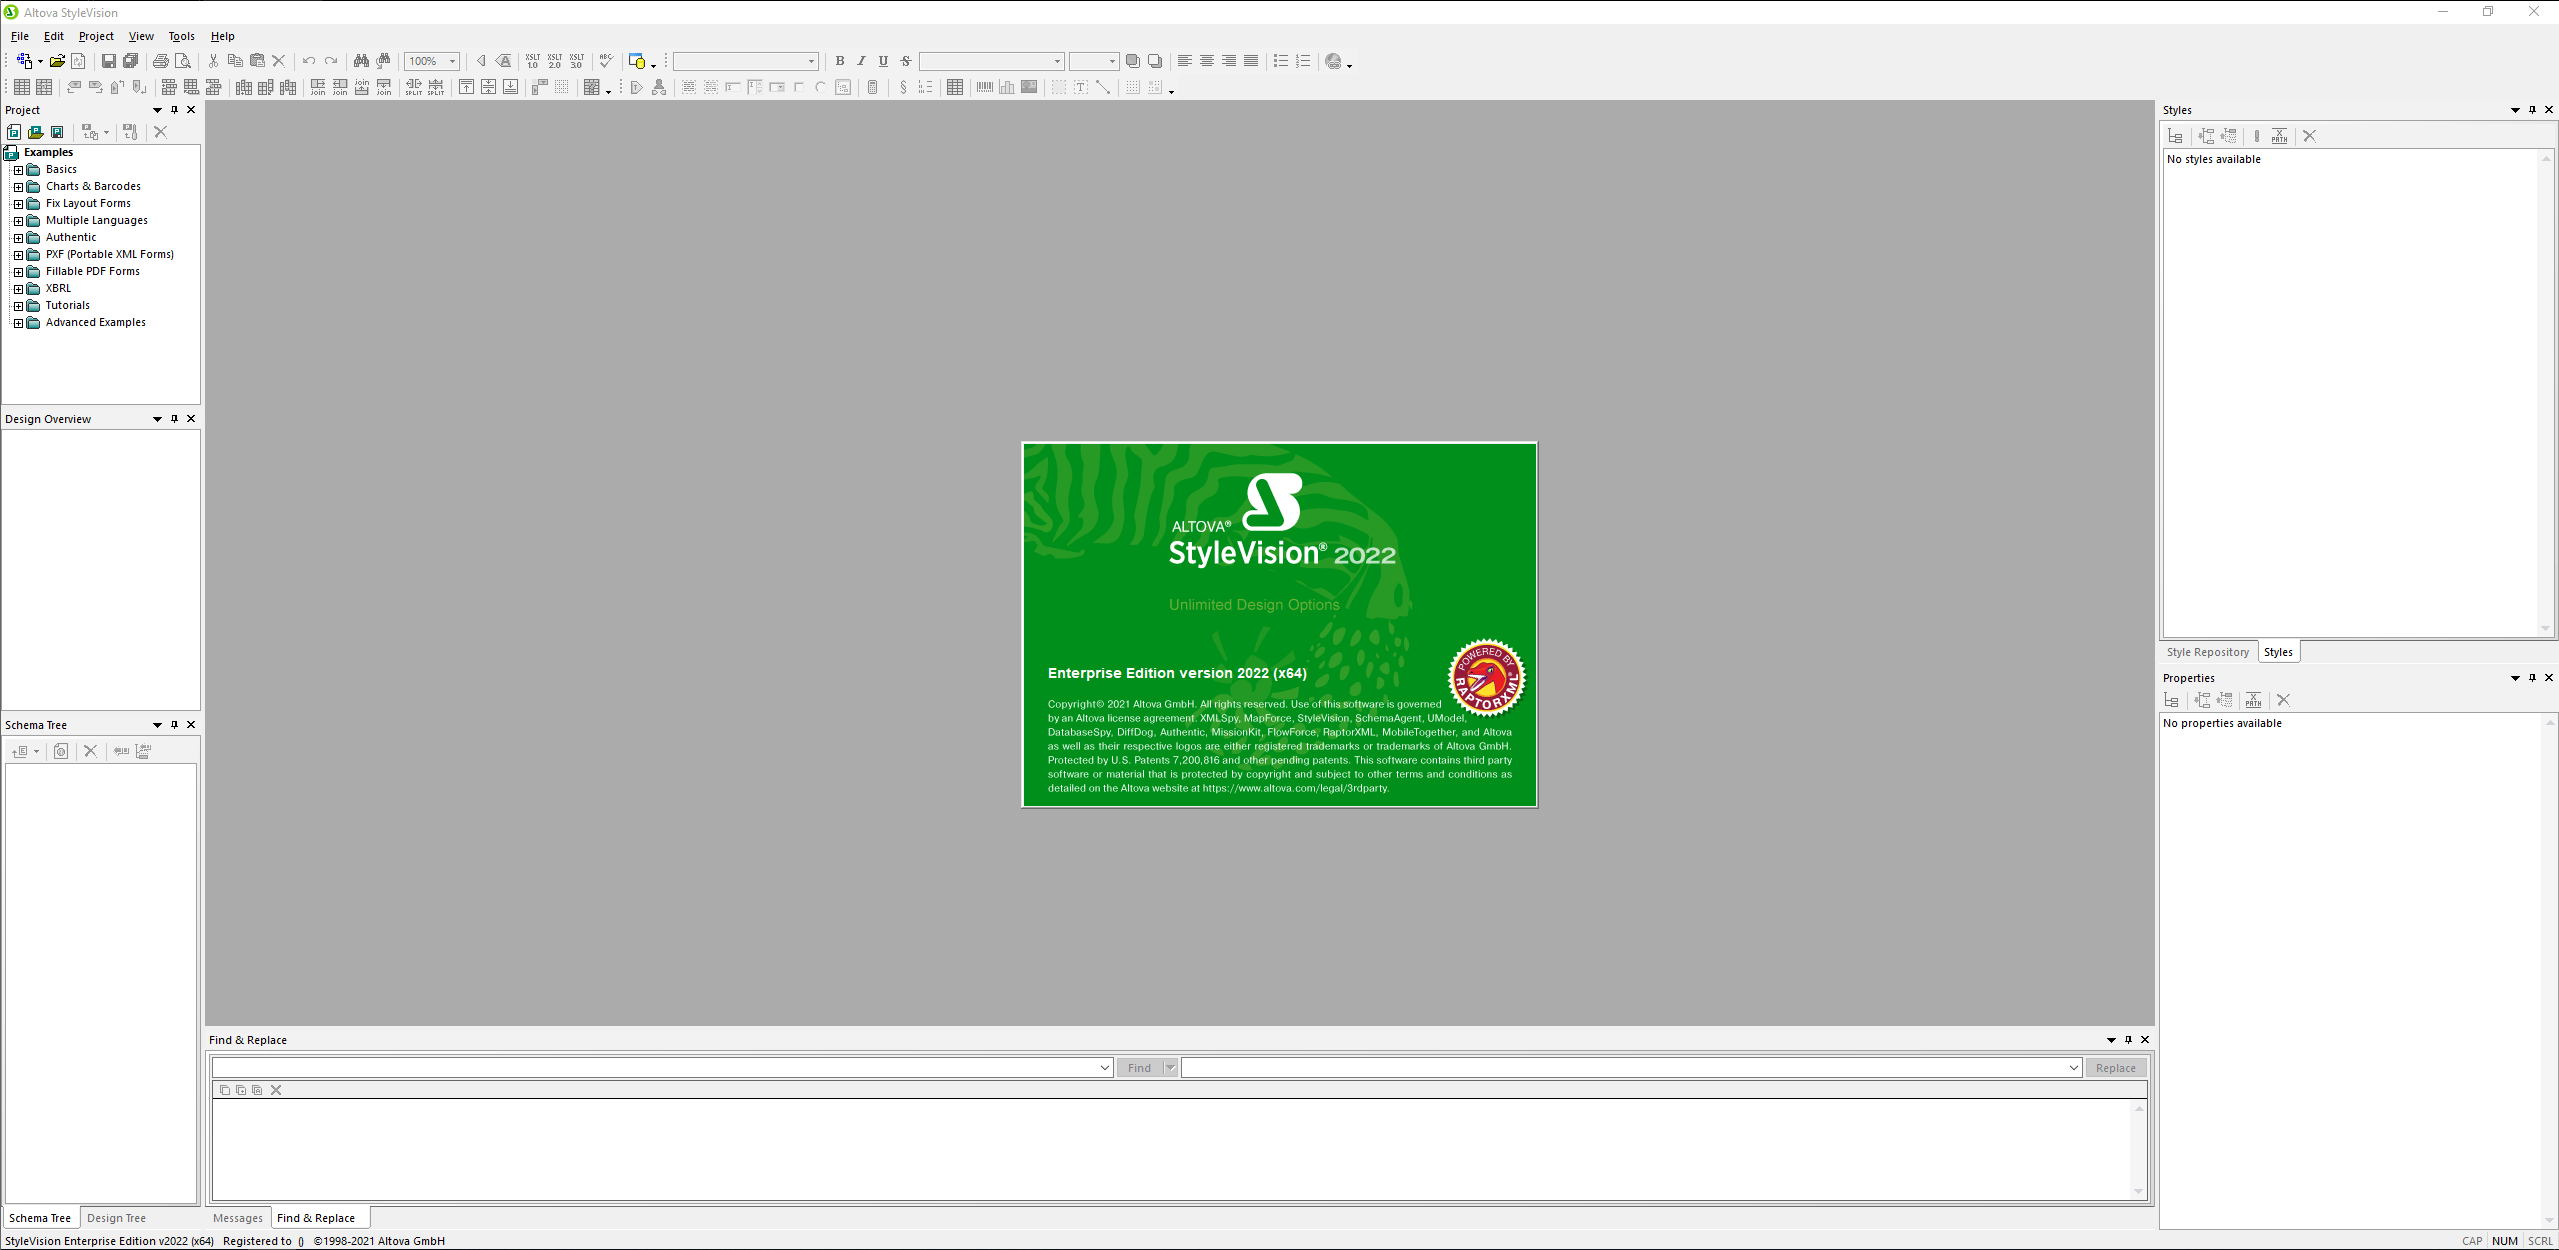Click the Open file icon in toolbar

[x=57, y=61]
